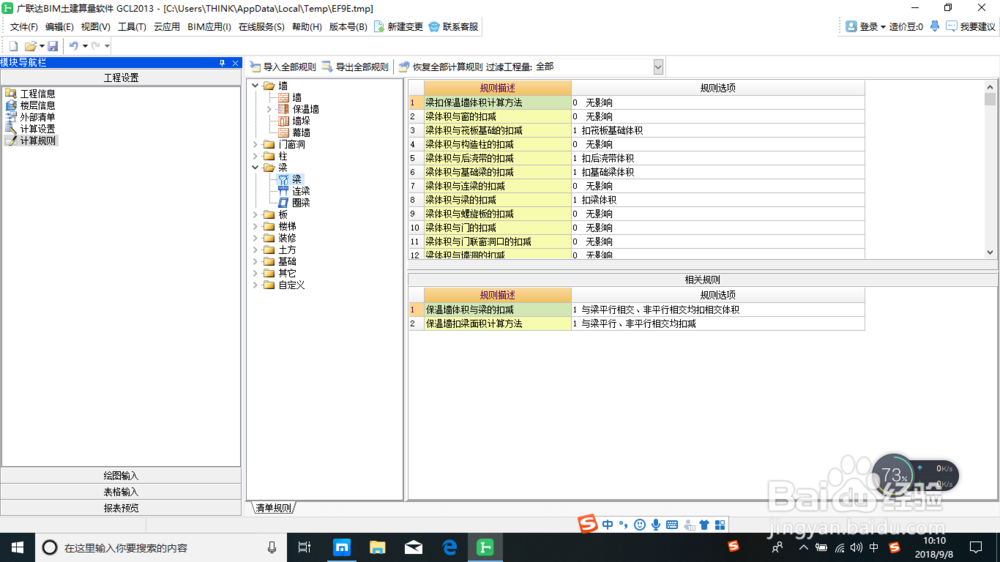The height and width of the screenshot is (562, 1000).
Task: Expand the 基础 folder
Action: (255, 262)
